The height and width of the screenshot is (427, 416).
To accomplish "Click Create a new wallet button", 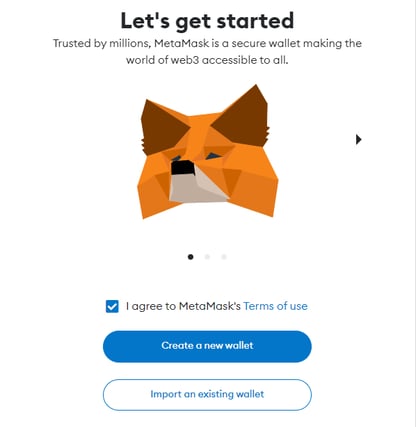I will [x=207, y=346].
